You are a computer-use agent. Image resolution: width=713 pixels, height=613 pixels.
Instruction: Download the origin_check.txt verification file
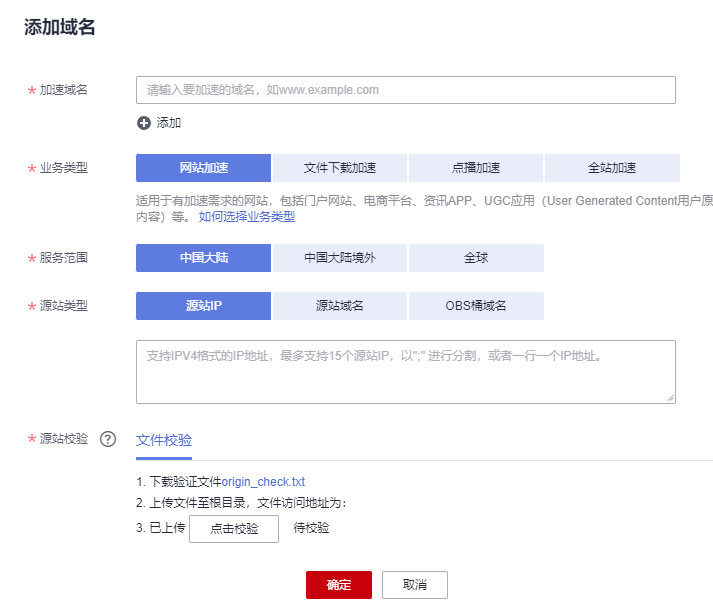(x=263, y=482)
